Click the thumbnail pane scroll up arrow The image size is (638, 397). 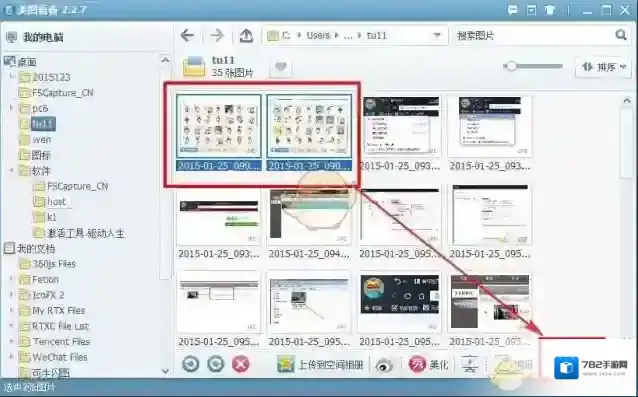[627, 100]
